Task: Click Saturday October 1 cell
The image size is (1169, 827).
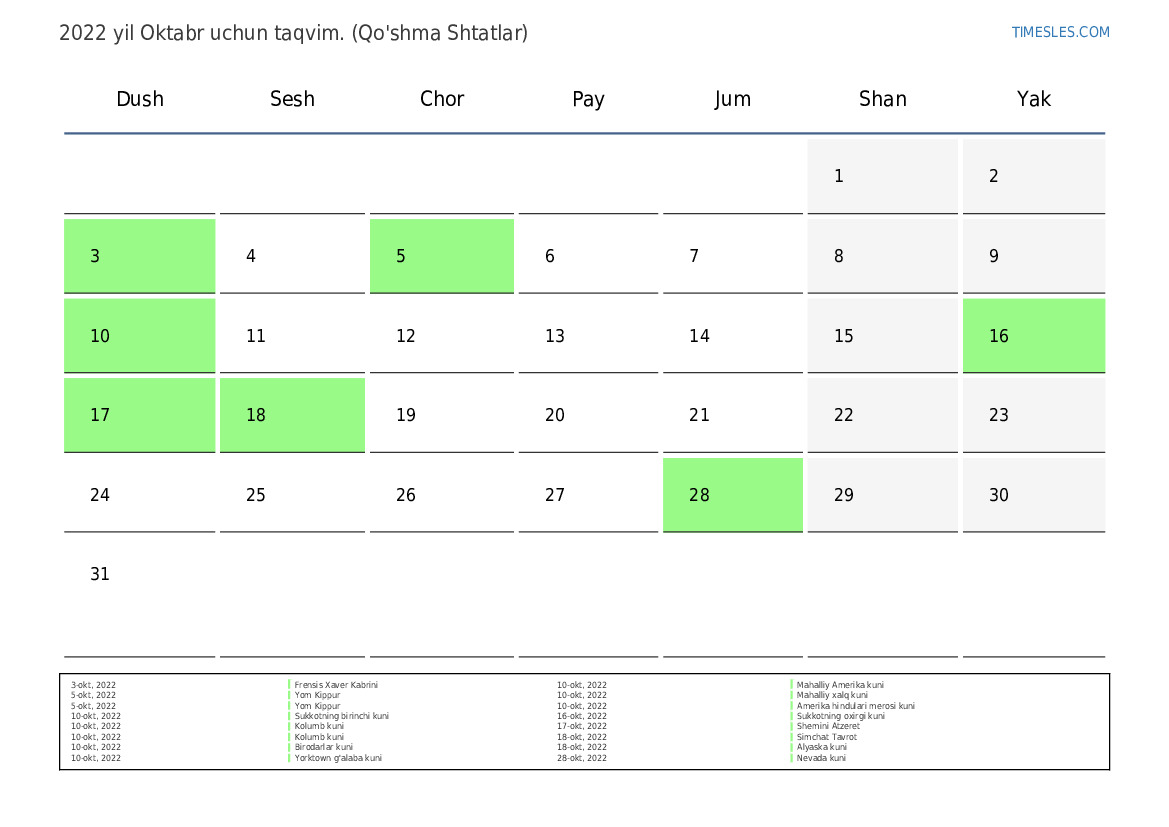Action: tap(882, 177)
